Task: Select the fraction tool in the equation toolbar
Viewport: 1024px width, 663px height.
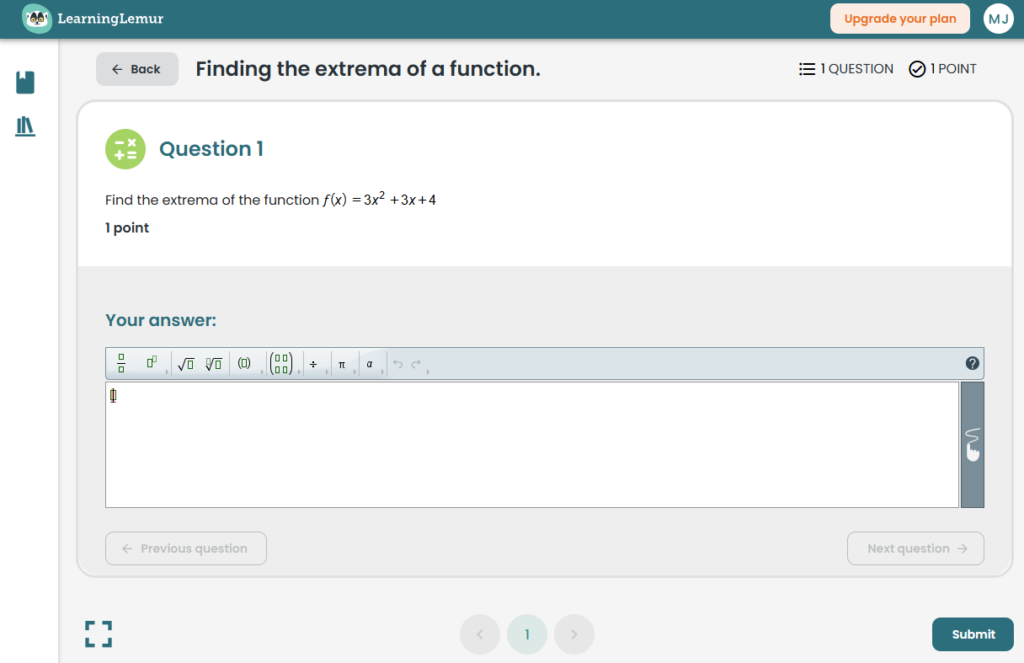Action: [x=120, y=363]
